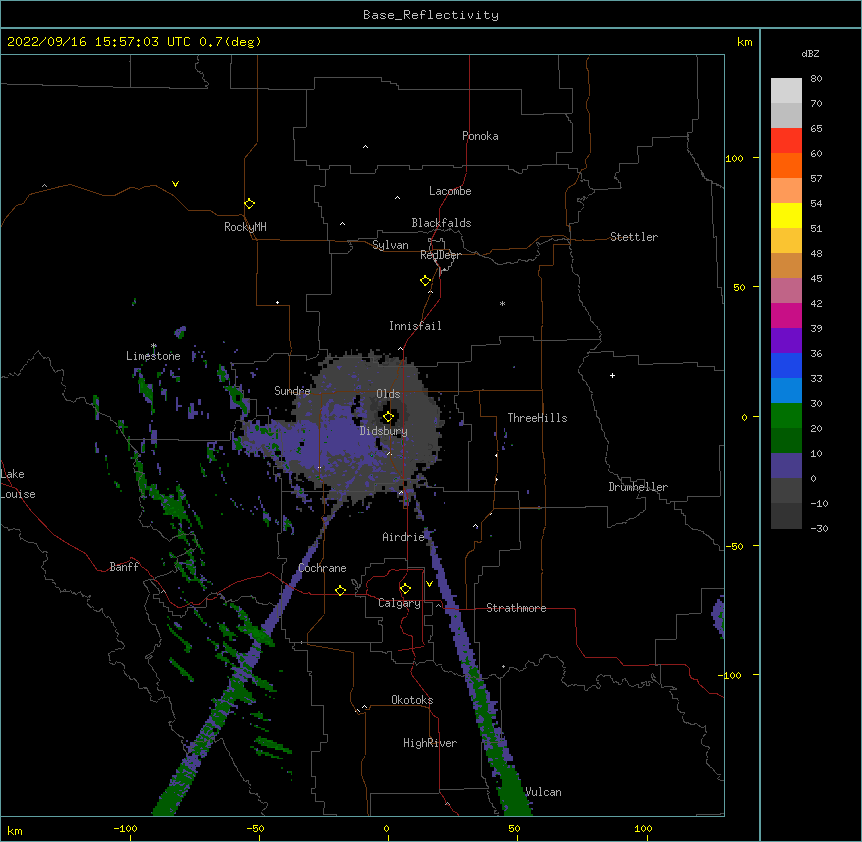Click the Ponoka city label
Screen dimensions: 862x842
tap(480, 136)
